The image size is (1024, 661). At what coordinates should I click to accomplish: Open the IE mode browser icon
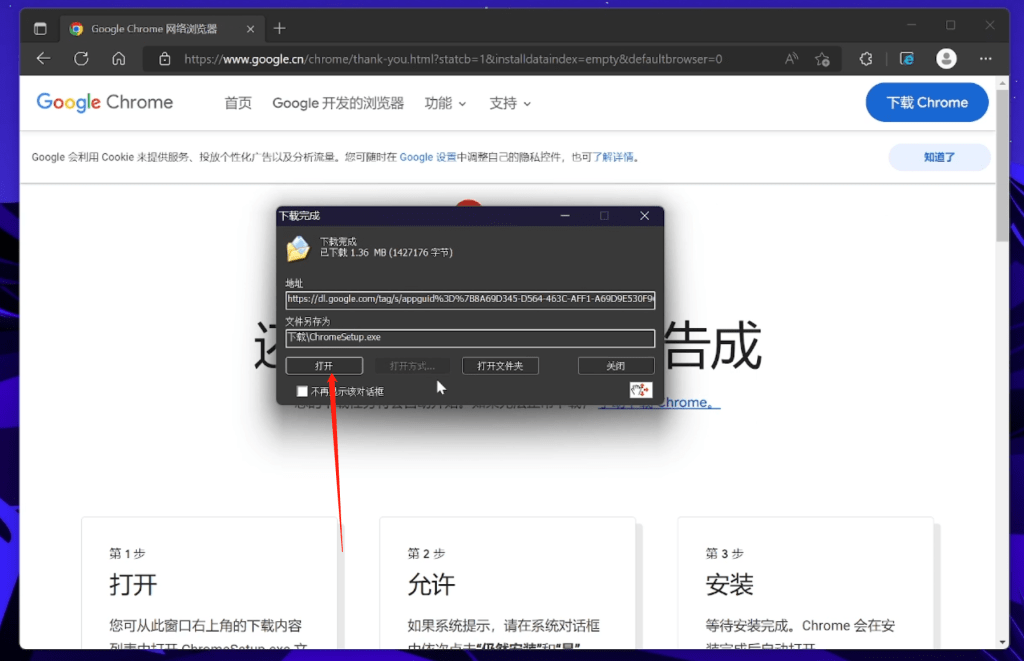click(906, 59)
